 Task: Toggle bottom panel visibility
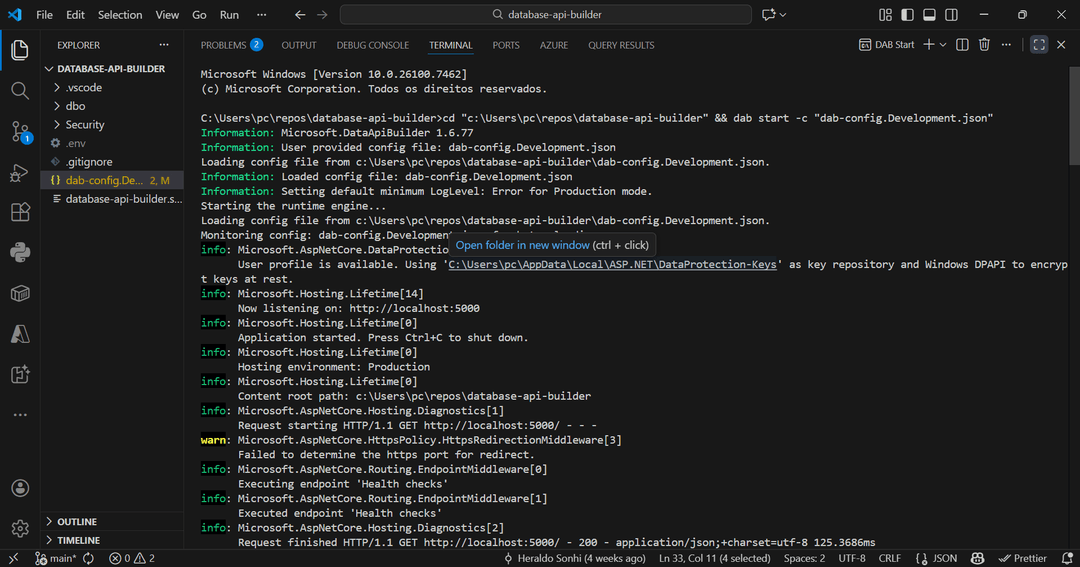(929, 14)
